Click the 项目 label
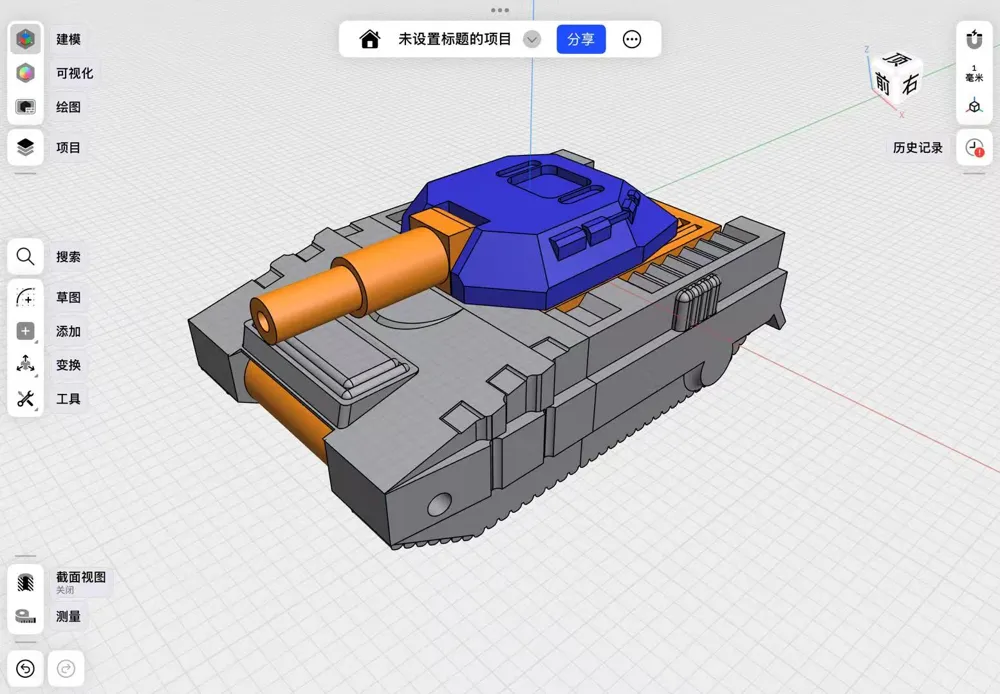This screenshot has height=694, width=1000. click(x=68, y=148)
